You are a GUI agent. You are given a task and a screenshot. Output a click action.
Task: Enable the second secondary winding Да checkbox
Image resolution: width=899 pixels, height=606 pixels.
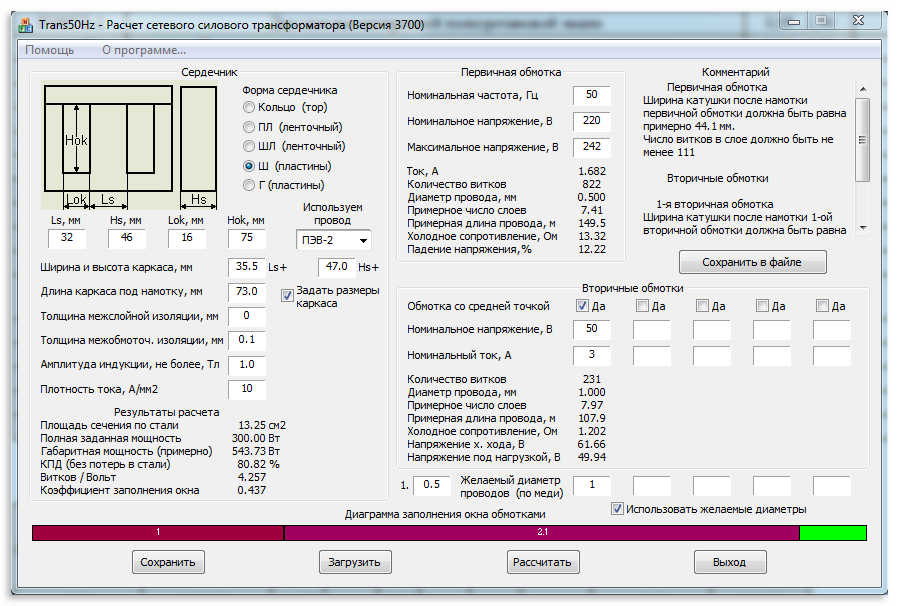[642, 306]
